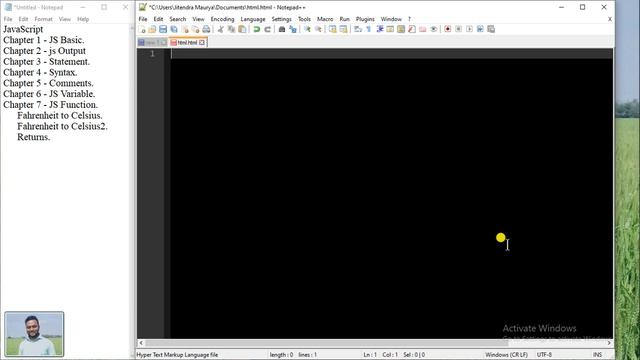
Task: Click the Copy toolbar icon
Action: 231,29
